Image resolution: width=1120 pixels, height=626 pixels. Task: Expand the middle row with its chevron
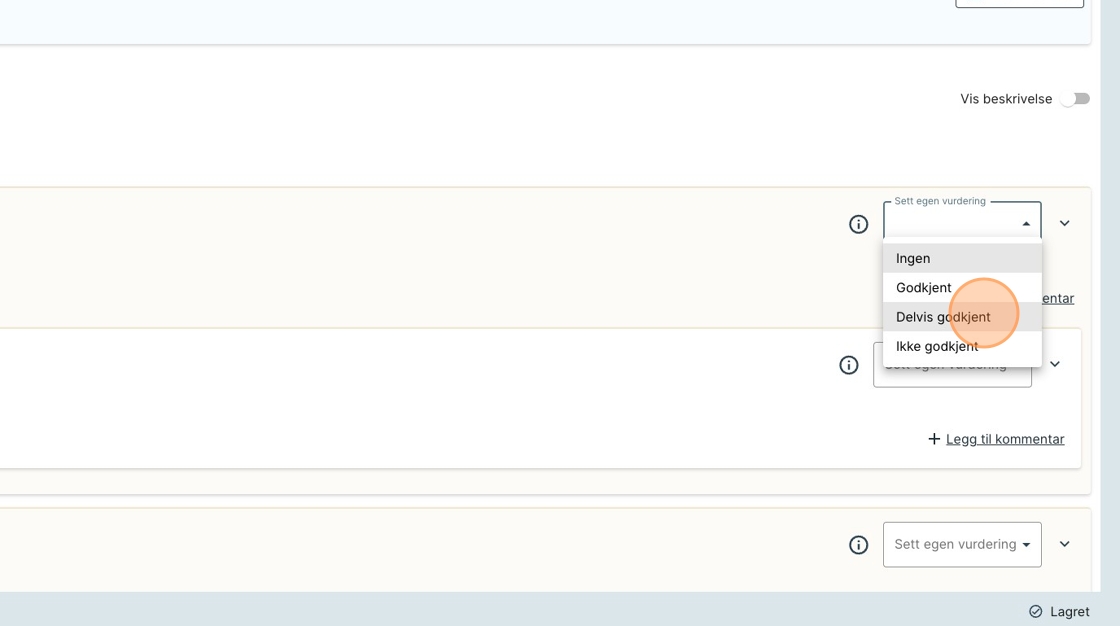(1054, 365)
